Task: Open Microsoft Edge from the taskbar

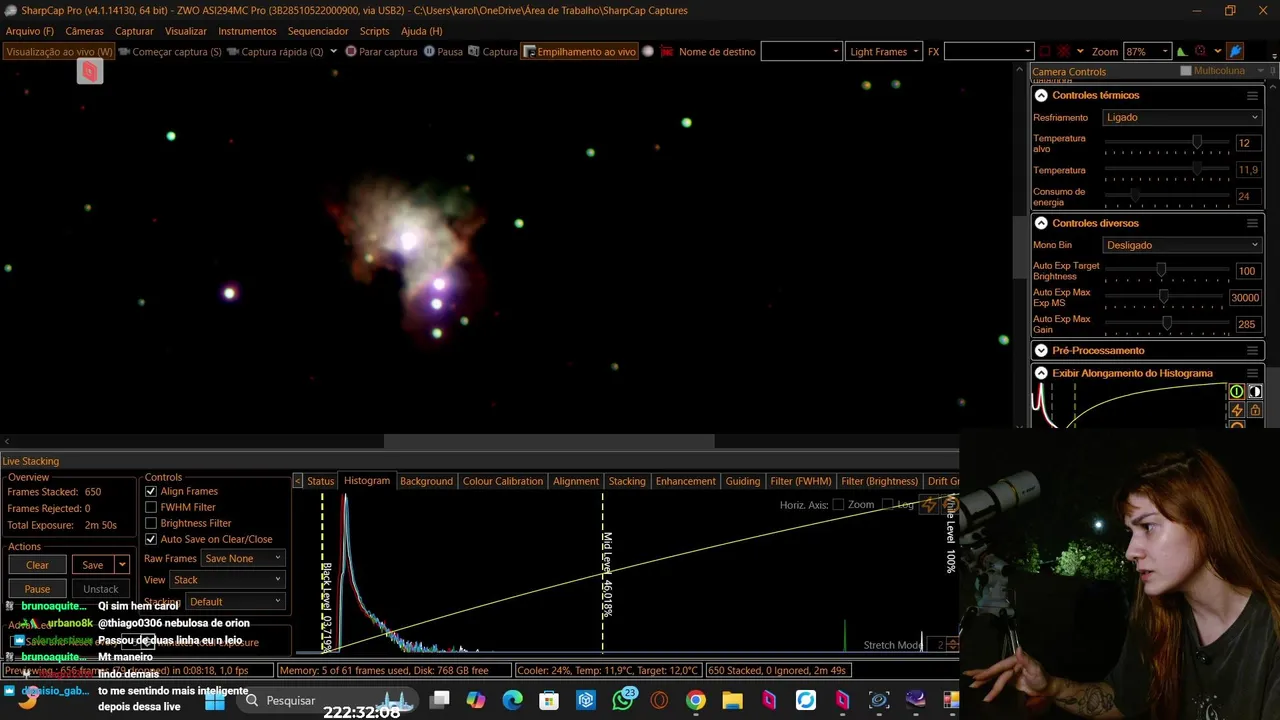Action: pos(513,700)
